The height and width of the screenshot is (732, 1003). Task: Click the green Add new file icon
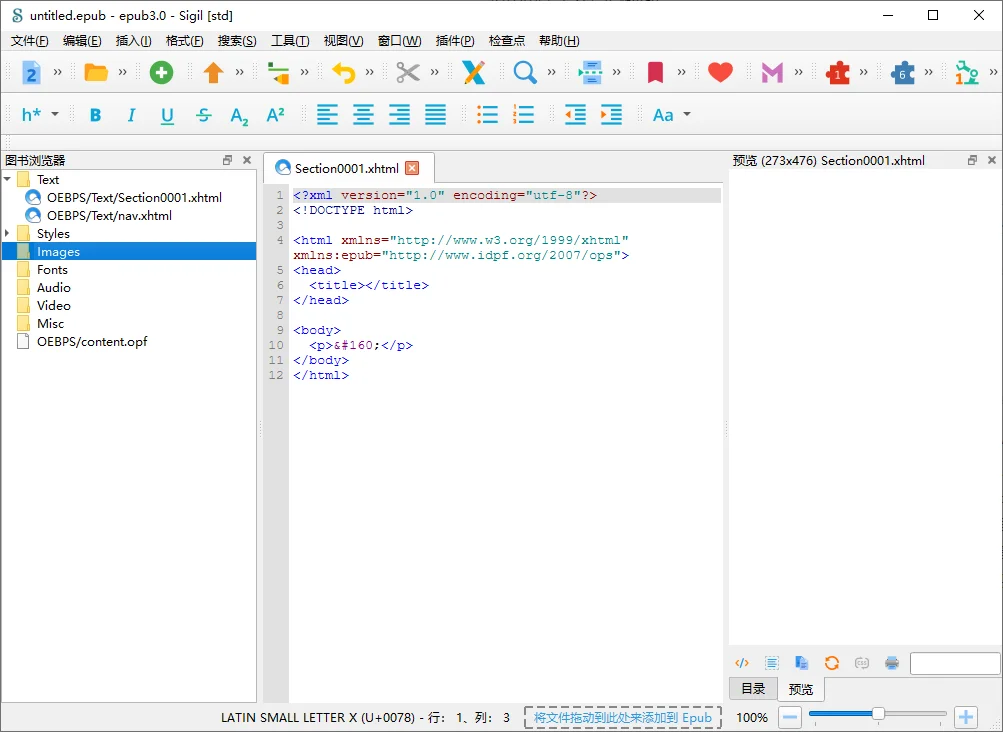(161, 72)
